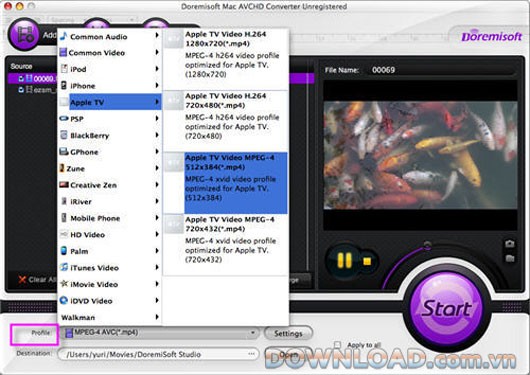This screenshot has height=375, width=530.
Task: Click the iPhone device icon
Action: [64, 85]
